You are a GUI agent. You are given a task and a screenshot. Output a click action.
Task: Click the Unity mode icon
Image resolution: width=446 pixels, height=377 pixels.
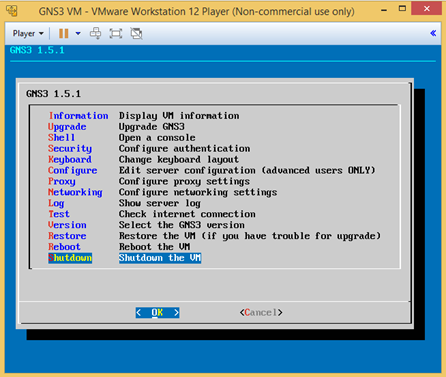click(136, 33)
